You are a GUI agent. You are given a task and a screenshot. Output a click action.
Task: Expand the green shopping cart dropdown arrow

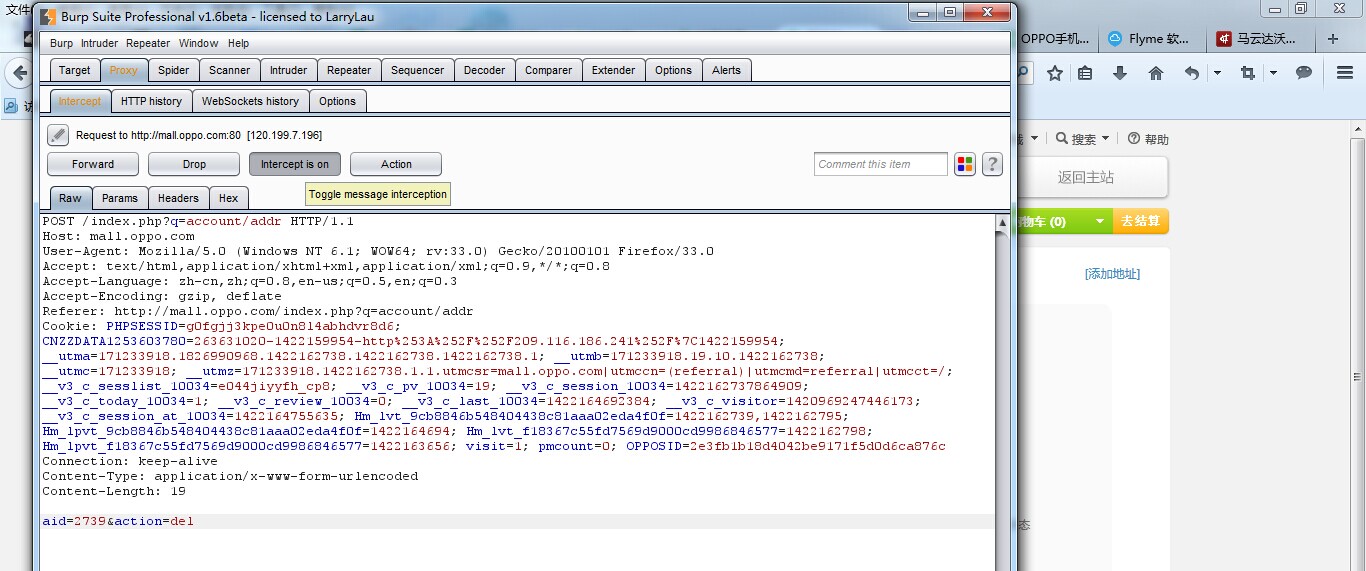(1099, 222)
